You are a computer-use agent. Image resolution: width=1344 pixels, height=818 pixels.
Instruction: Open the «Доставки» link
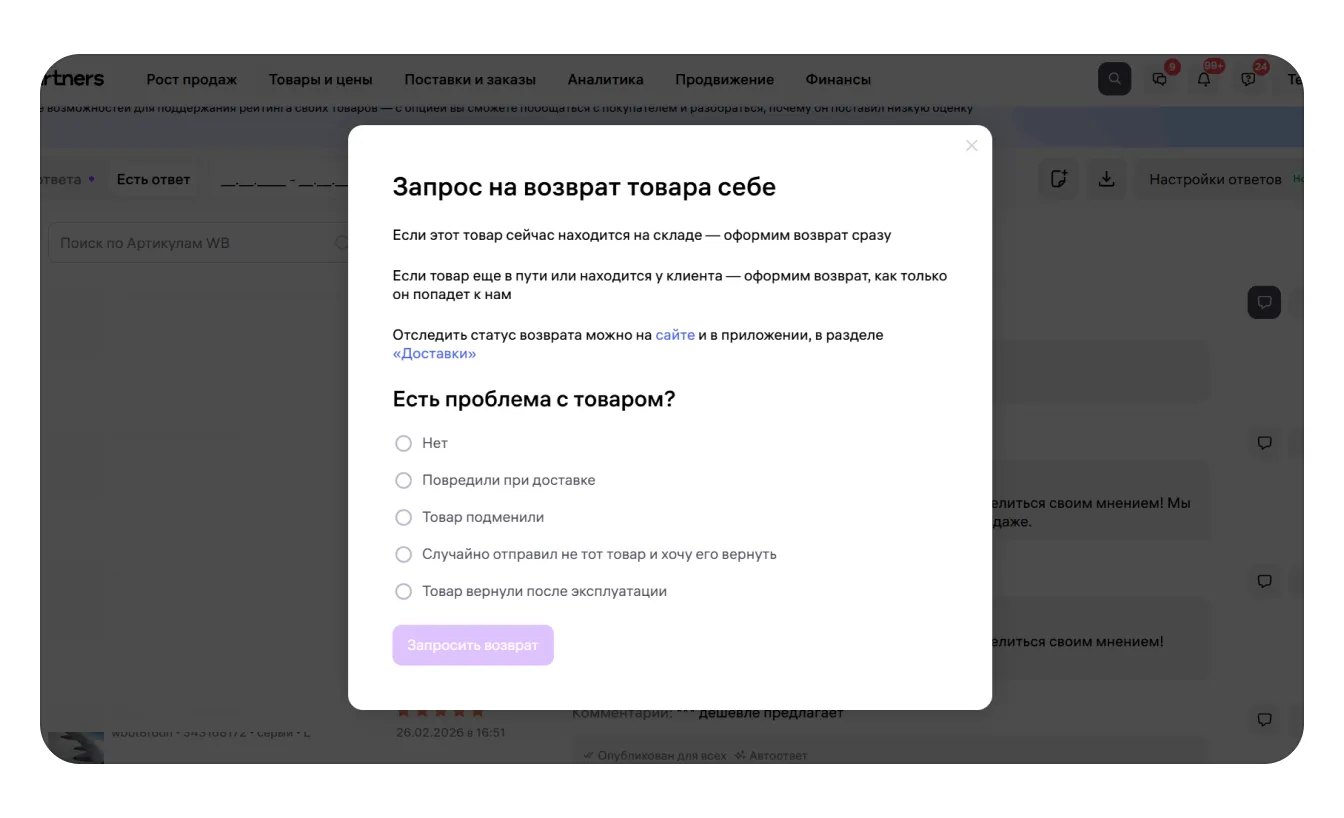[x=434, y=353]
